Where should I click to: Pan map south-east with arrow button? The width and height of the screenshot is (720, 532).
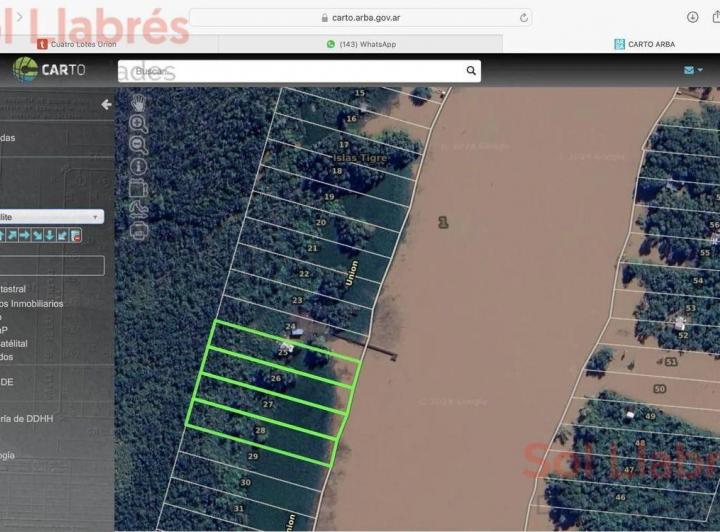coord(38,235)
